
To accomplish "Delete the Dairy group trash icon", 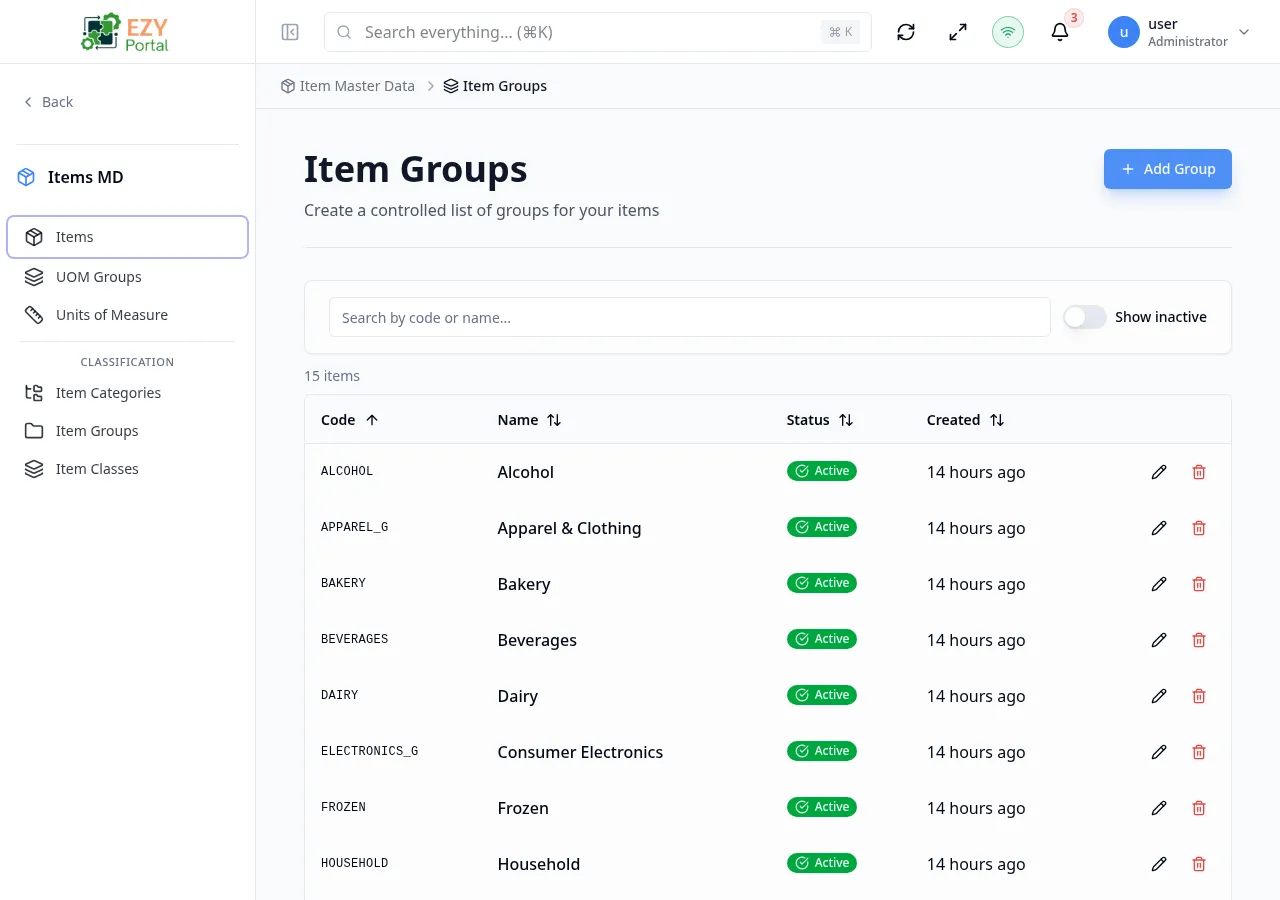I will point(1199,696).
